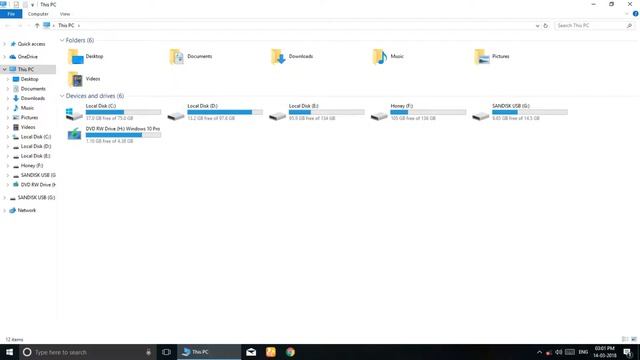640x360 pixels.
Task: Select Downloads in navigation tree
Action: click(33, 98)
